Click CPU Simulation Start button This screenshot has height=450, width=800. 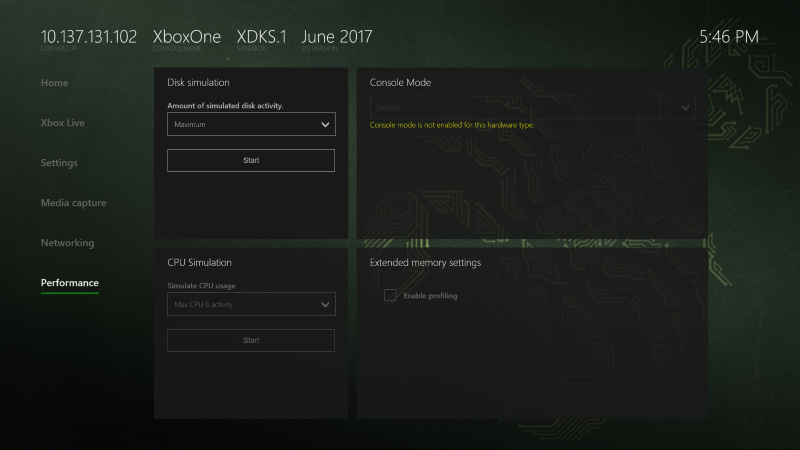coord(251,340)
